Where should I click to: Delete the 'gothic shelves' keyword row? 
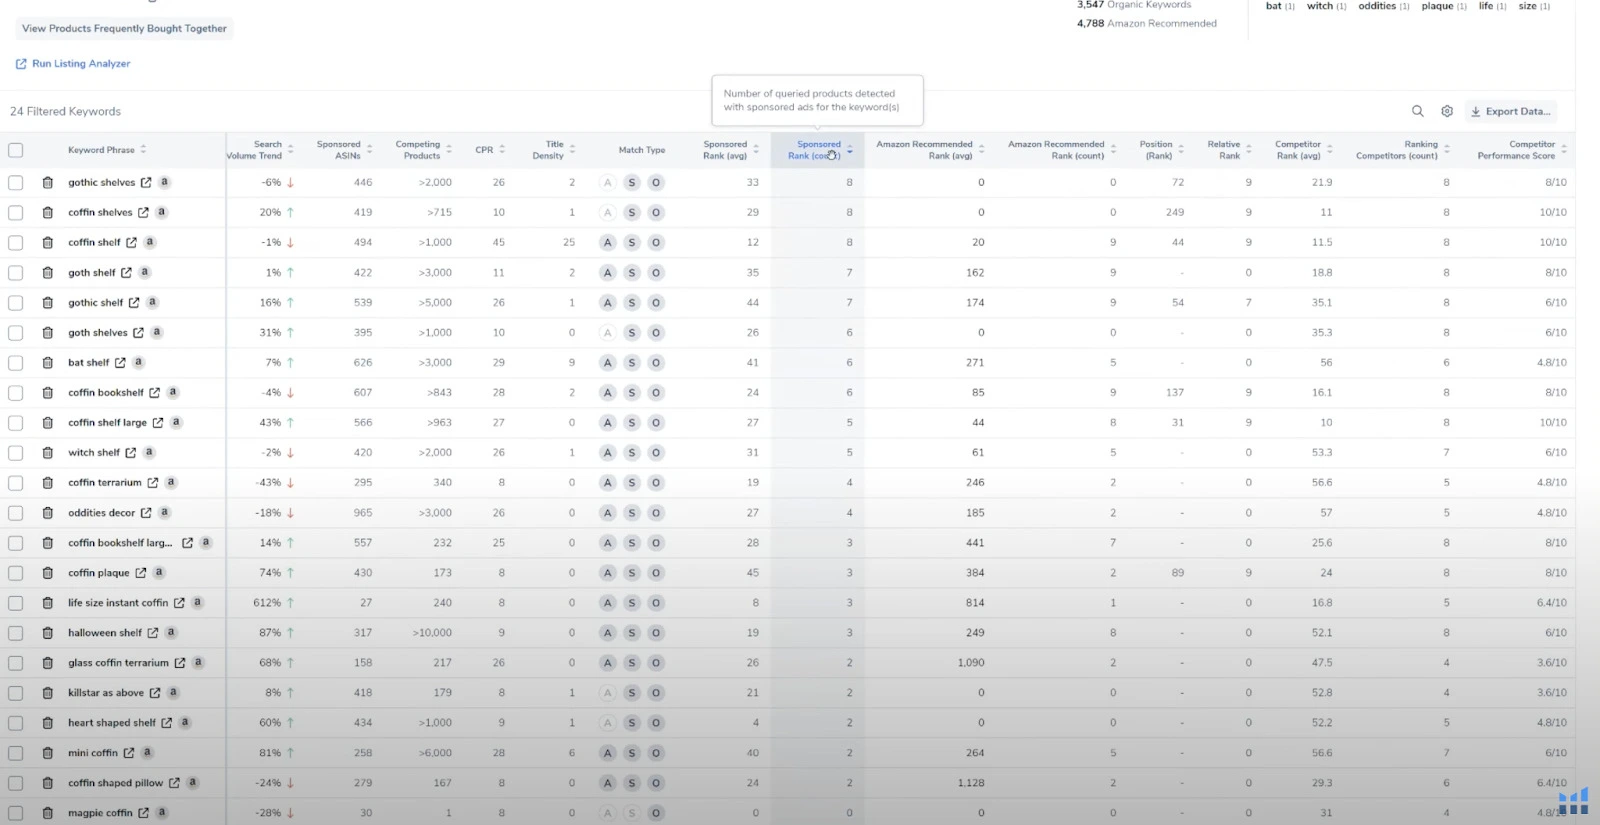(47, 183)
